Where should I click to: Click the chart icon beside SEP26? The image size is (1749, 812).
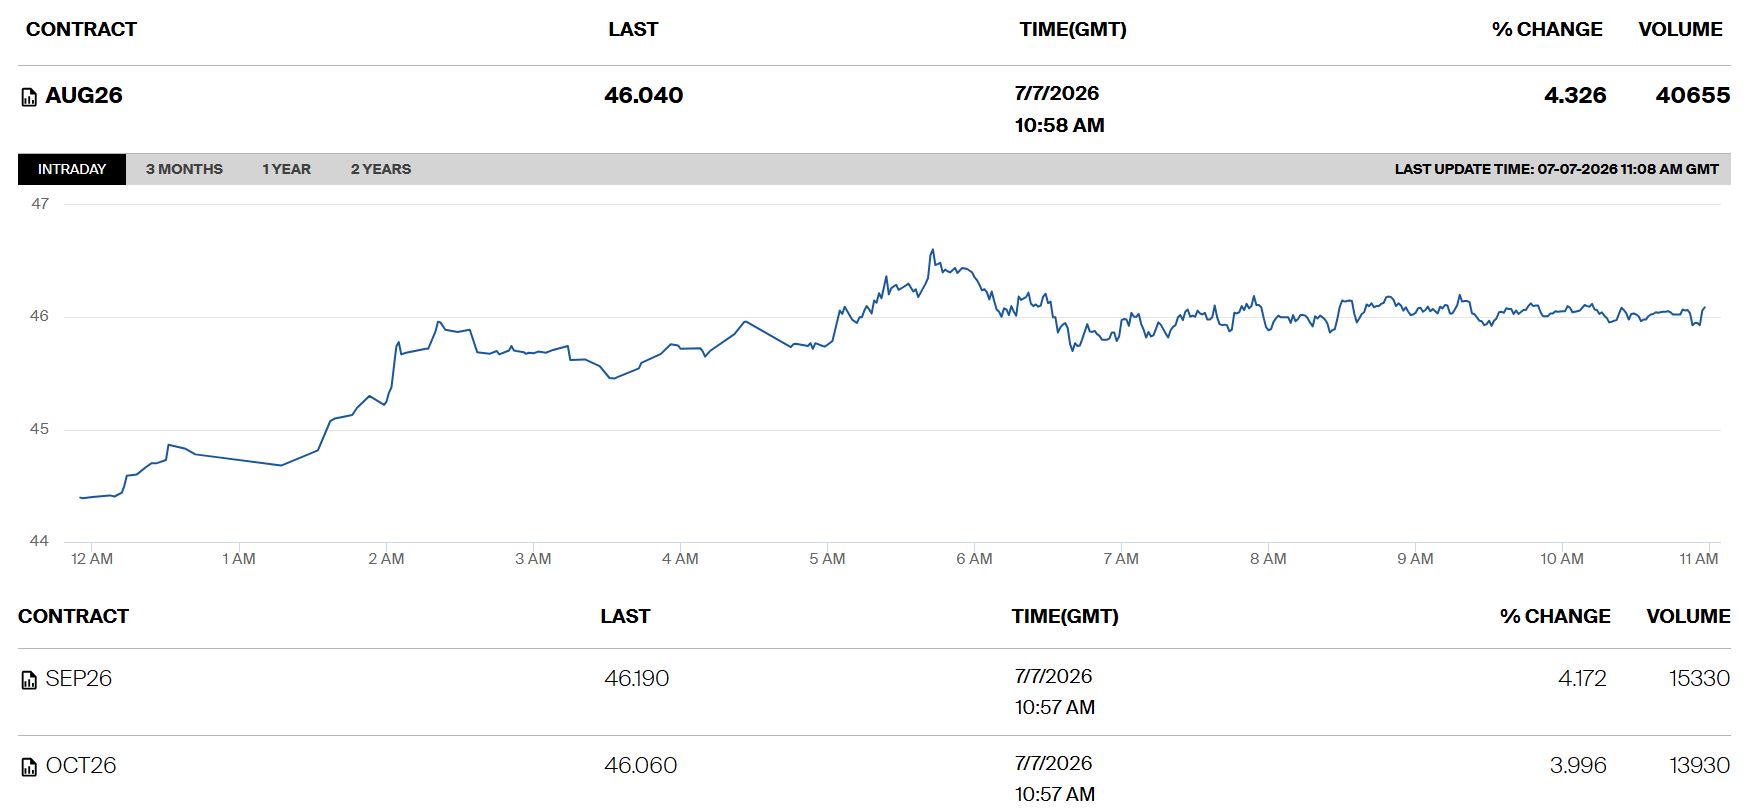point(29,680)
